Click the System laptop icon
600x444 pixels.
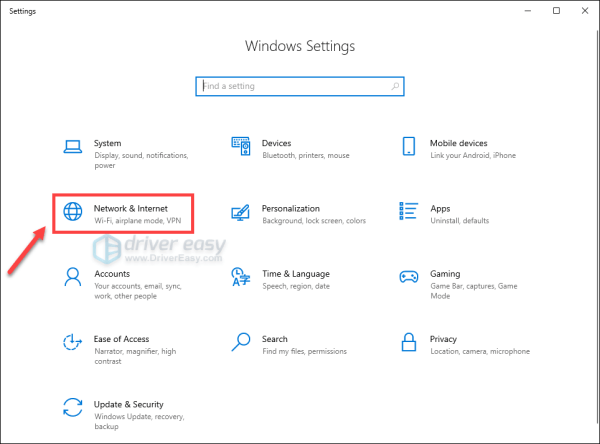(72, 148)
